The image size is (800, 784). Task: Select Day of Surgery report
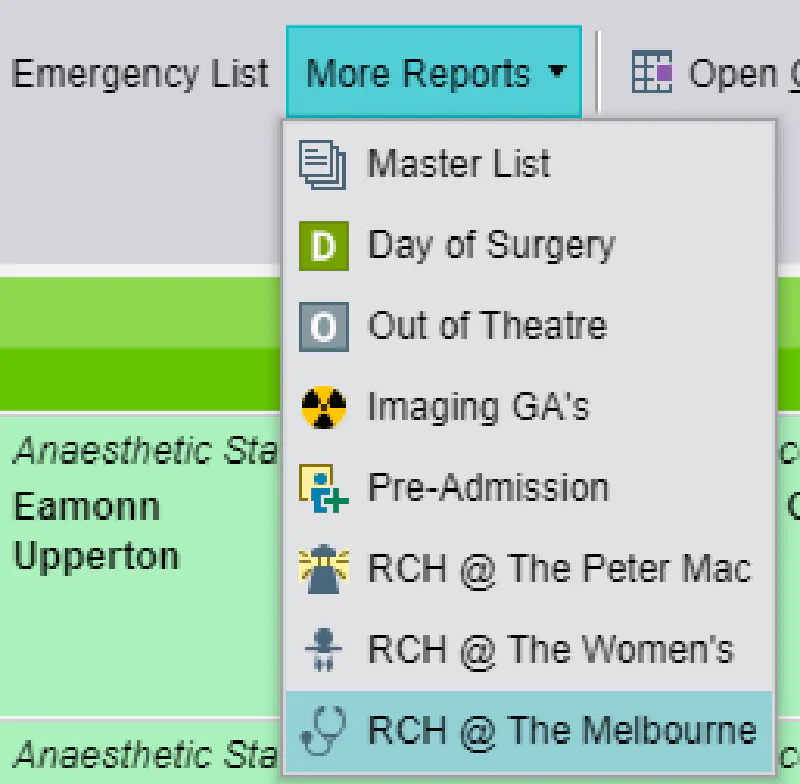(490, 244)
